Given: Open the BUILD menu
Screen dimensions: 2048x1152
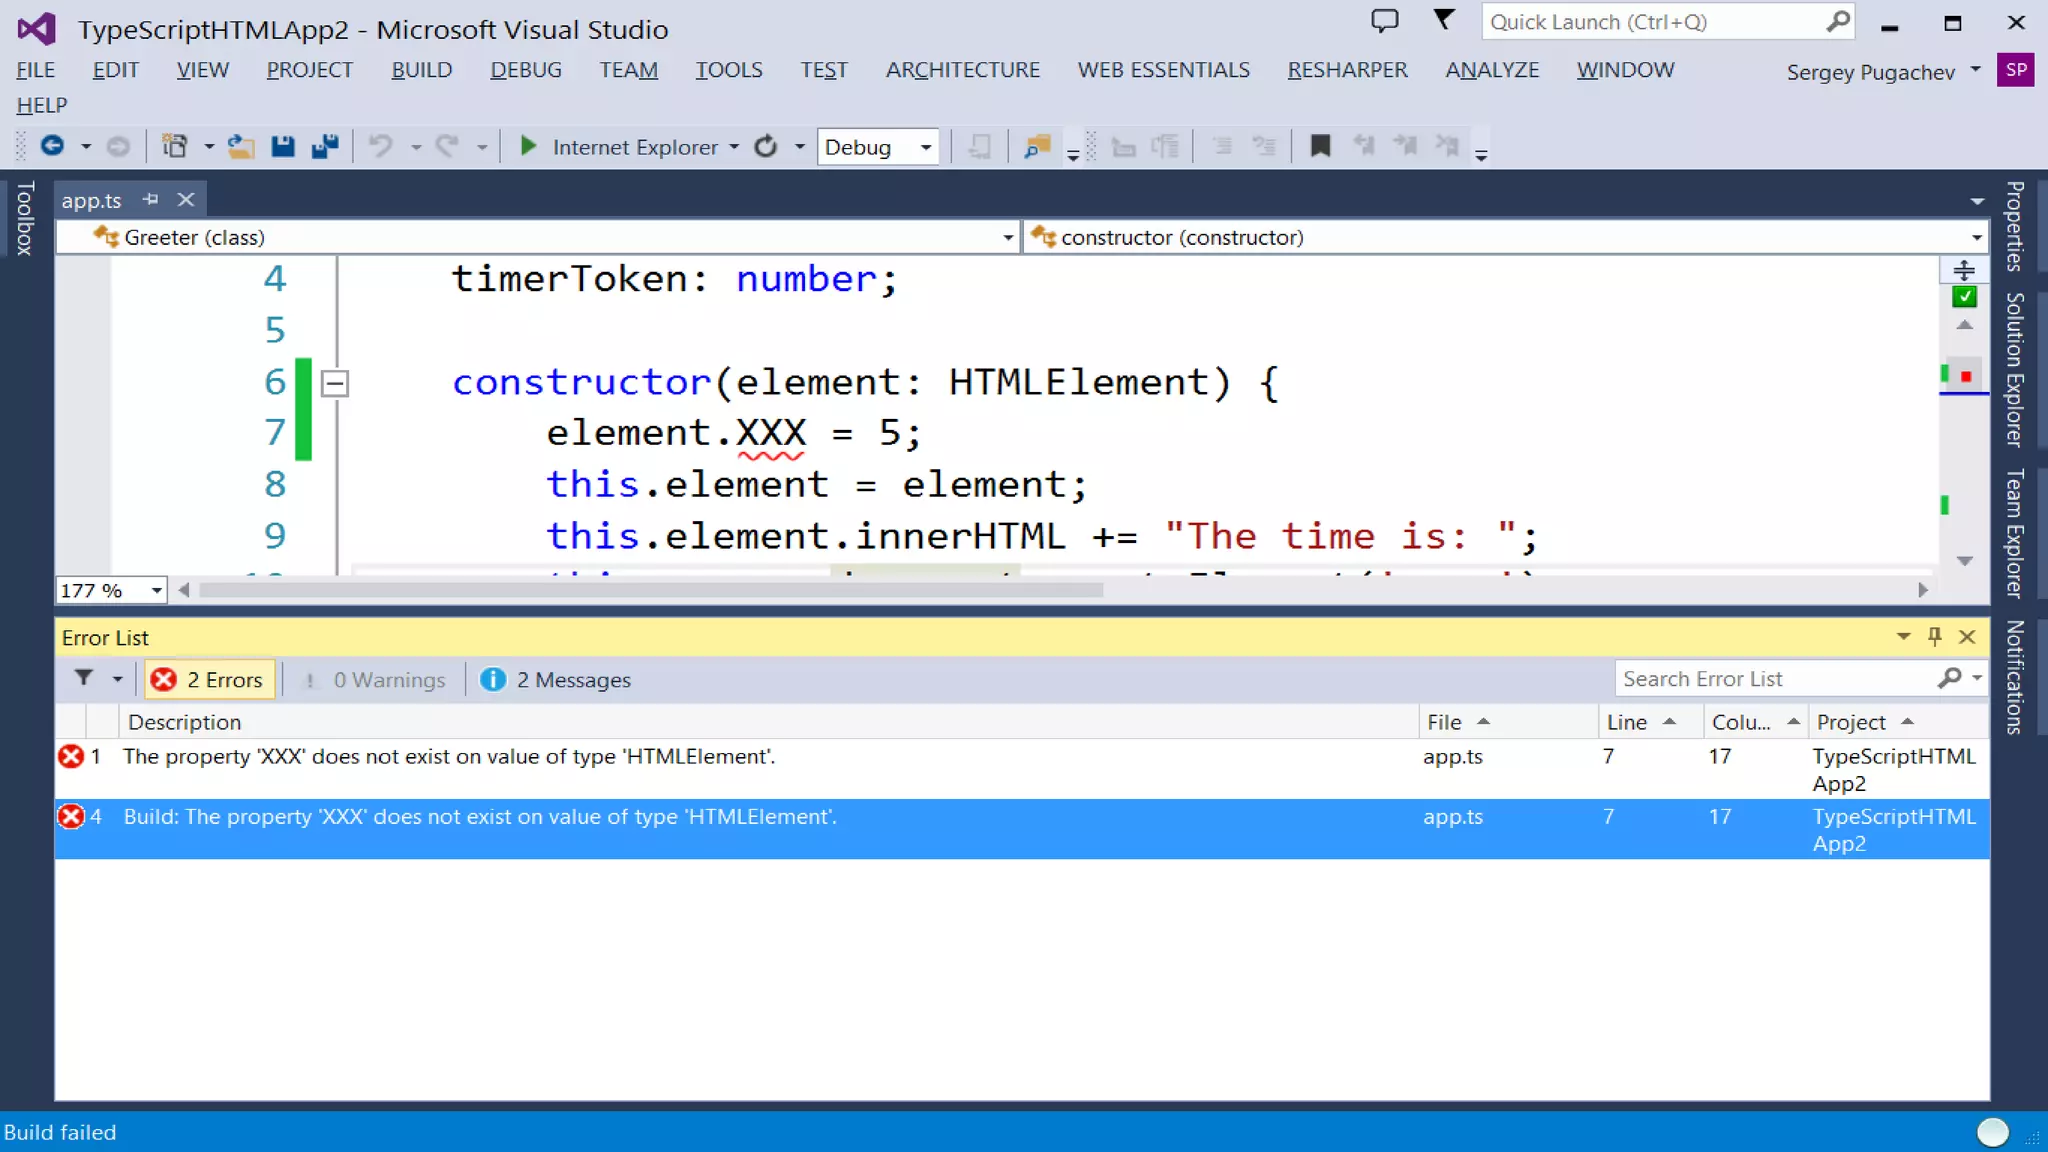Looking at the screenshot, I should [421, 70].
